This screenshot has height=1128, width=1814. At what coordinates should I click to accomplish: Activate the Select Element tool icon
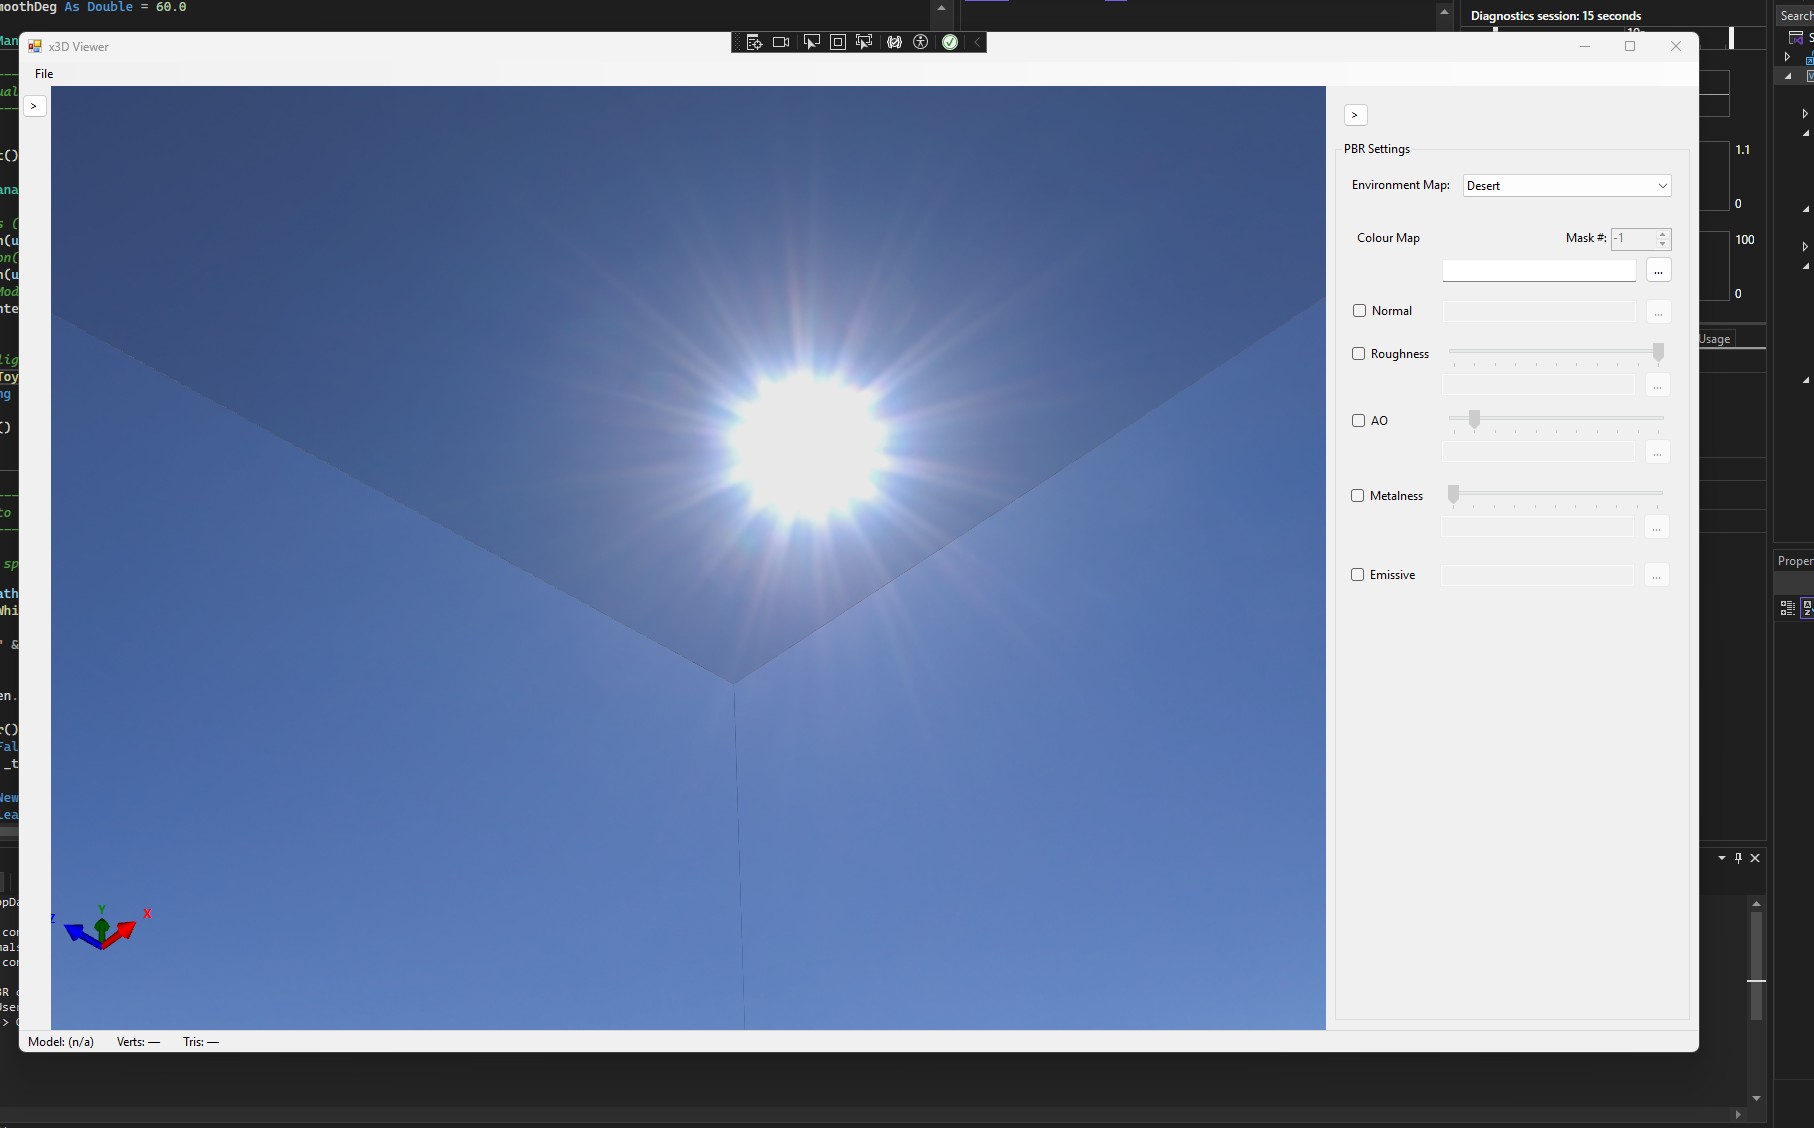(x=811, y=42)
